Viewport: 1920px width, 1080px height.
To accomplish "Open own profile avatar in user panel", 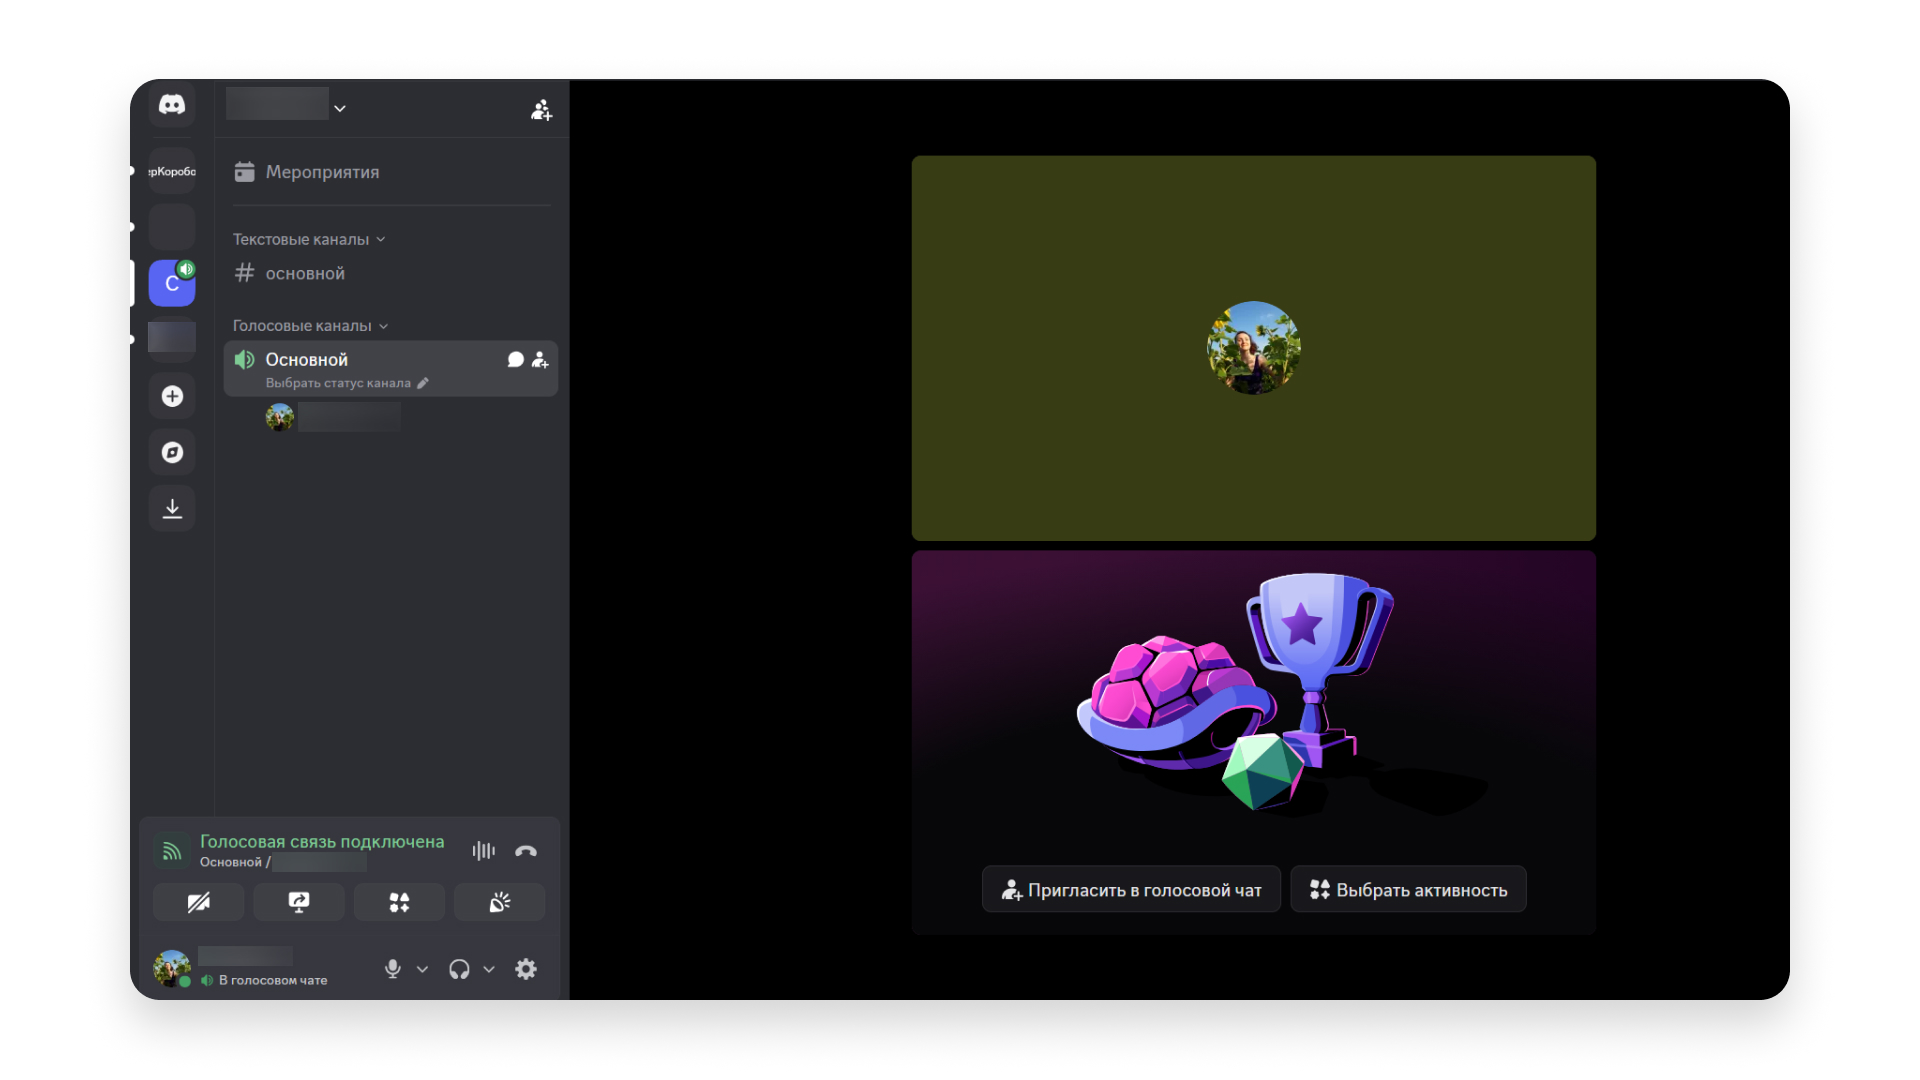I will pyautogui.click(x=172, y=968).
